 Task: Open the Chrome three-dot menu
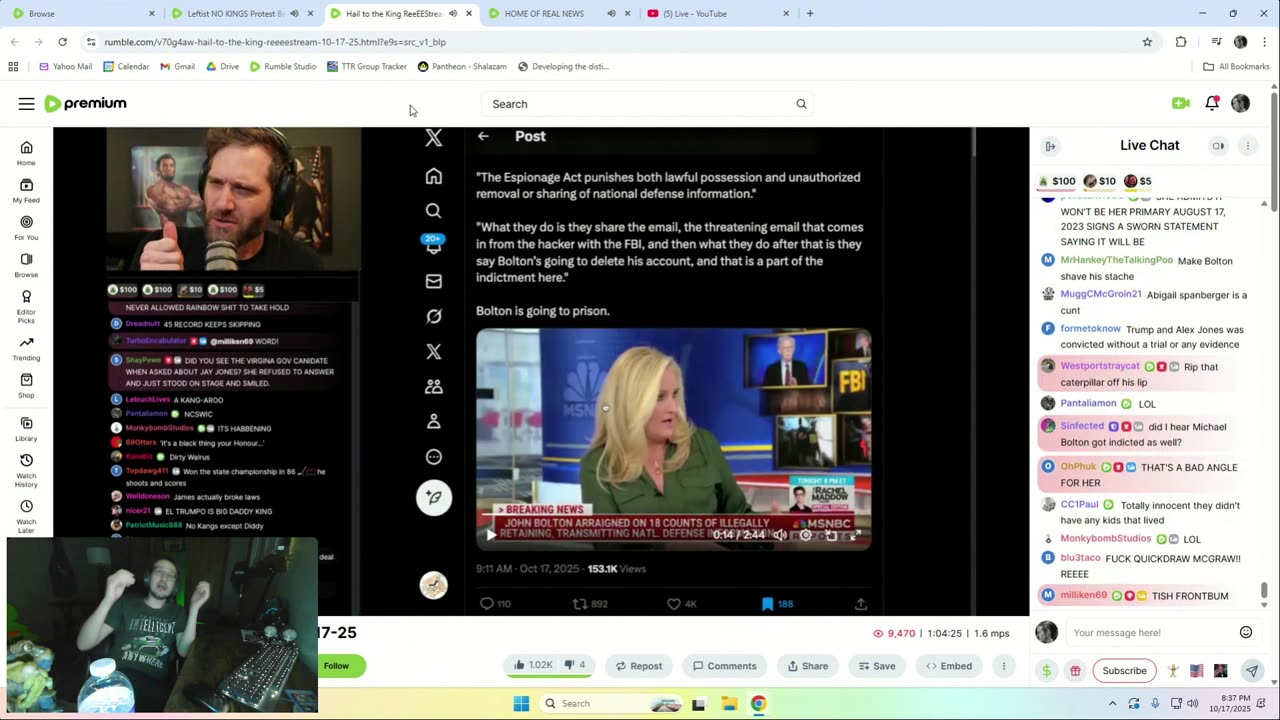1265,42
